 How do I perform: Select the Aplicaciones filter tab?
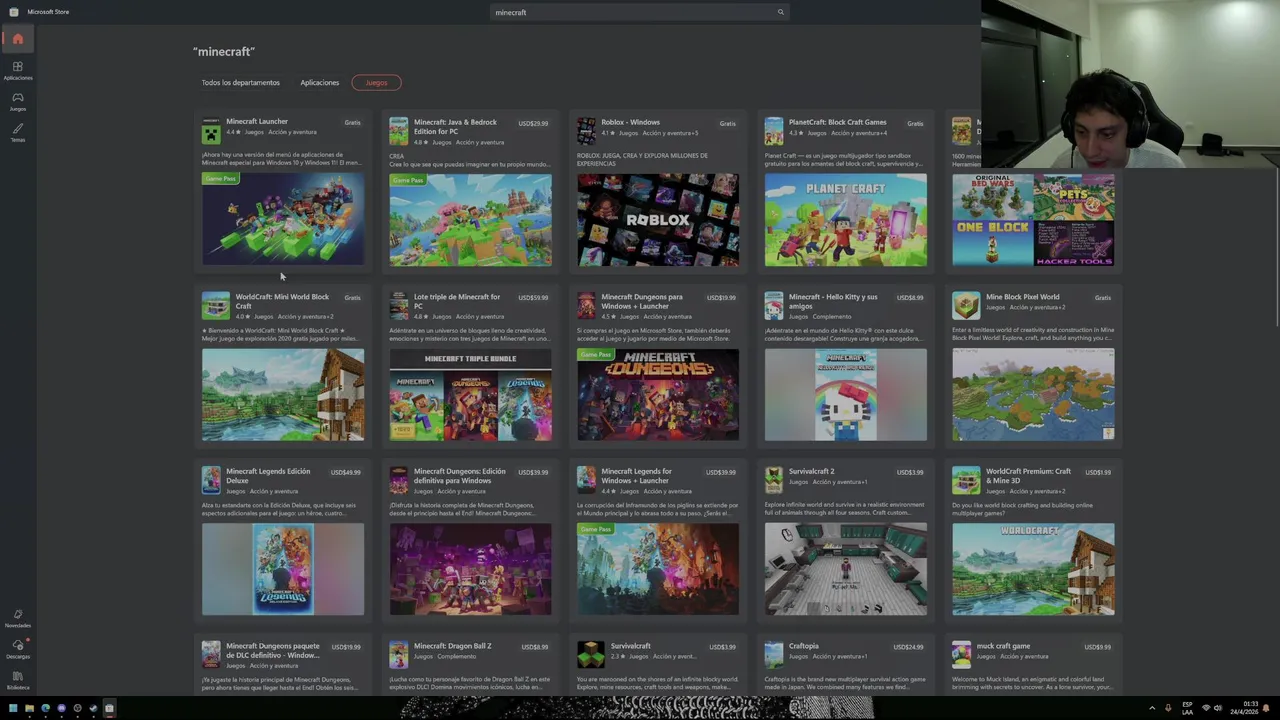tap(320, 82)
